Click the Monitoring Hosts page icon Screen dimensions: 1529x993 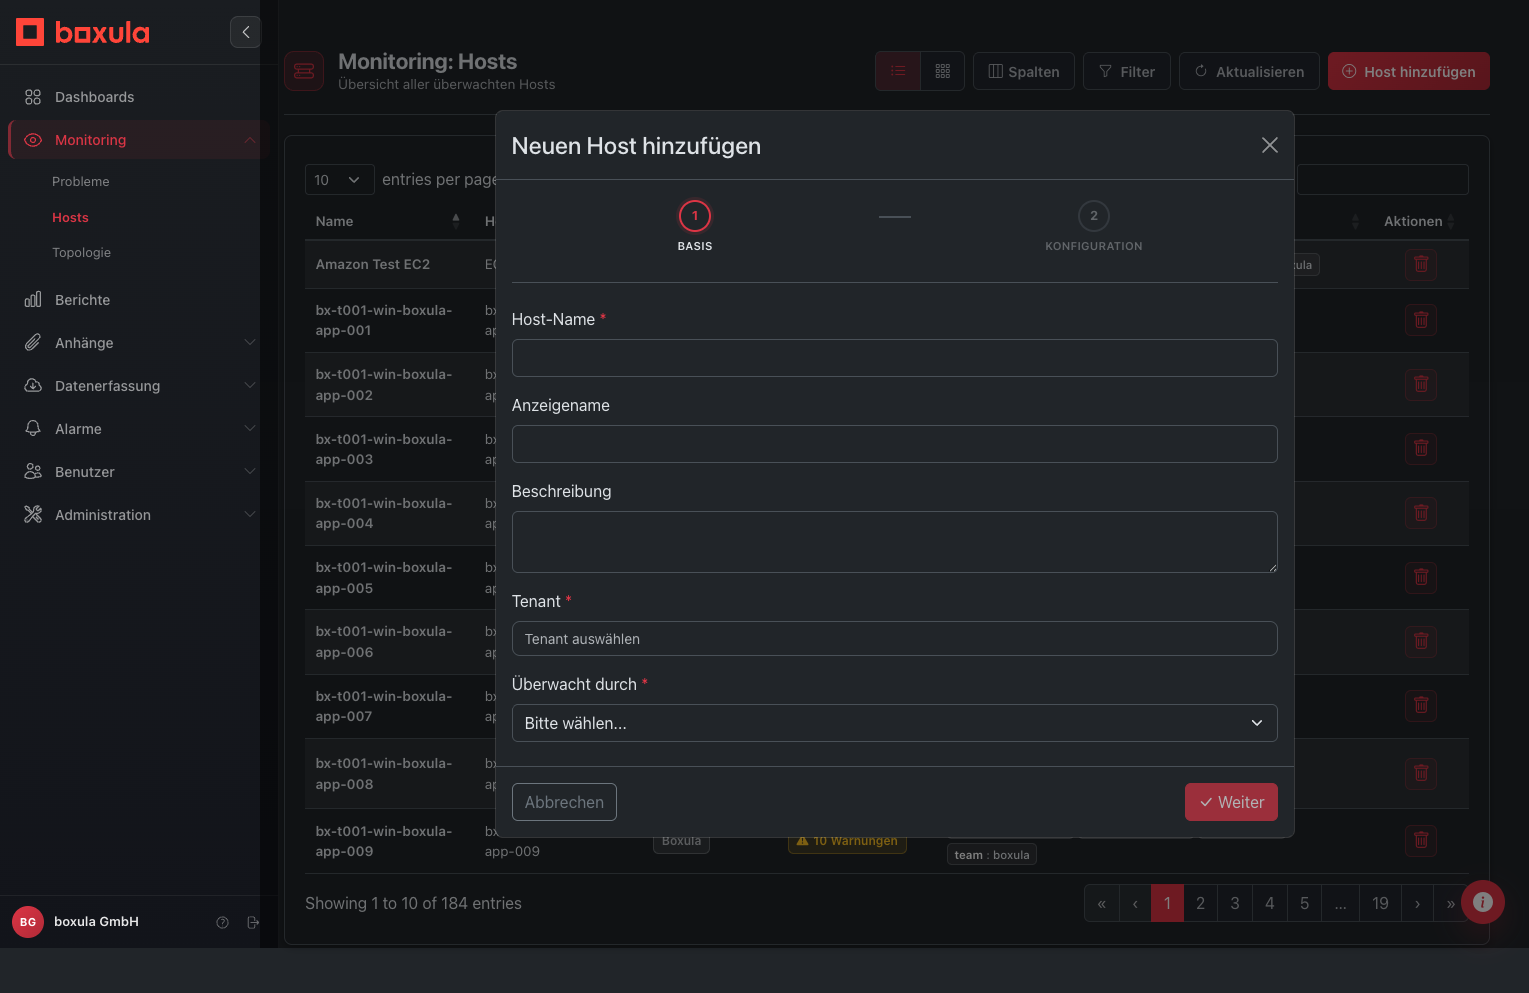tap(304, 71)
